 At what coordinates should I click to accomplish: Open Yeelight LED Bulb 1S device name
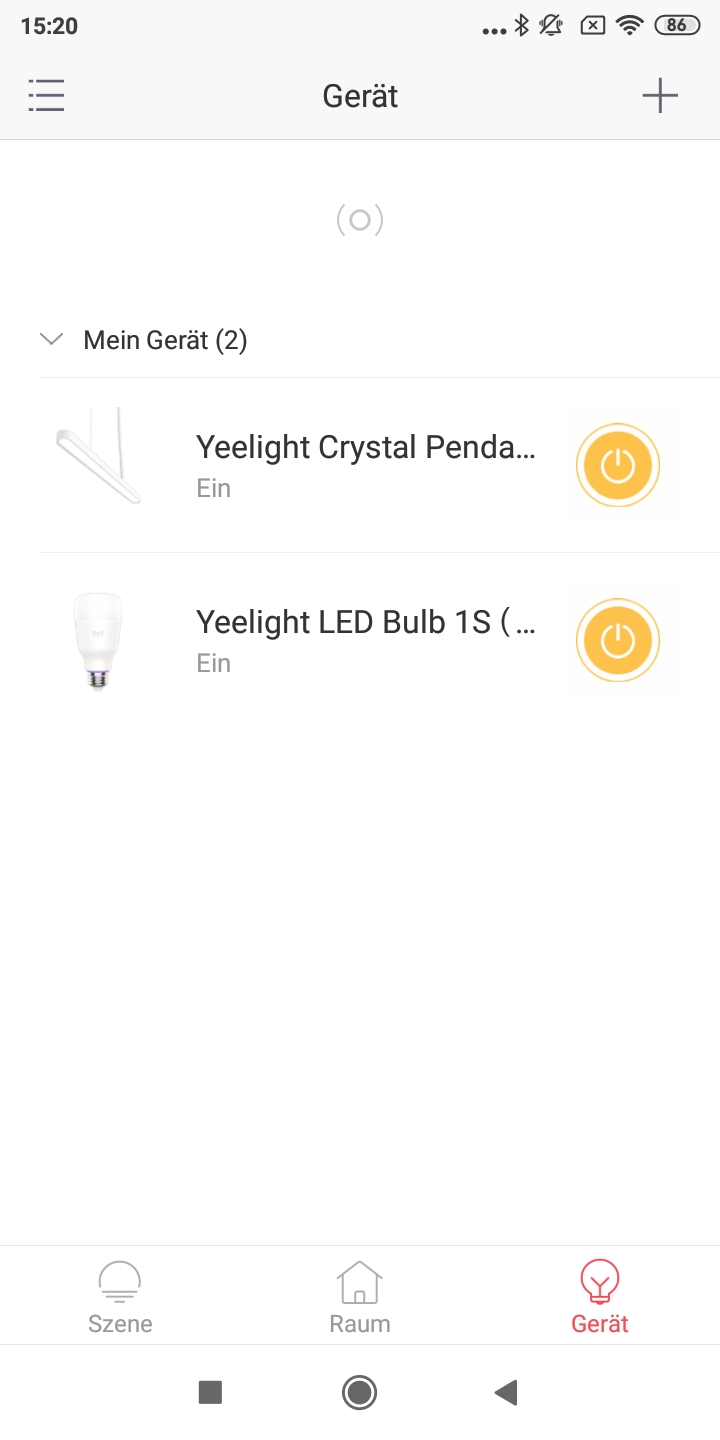tap(366, 622)
